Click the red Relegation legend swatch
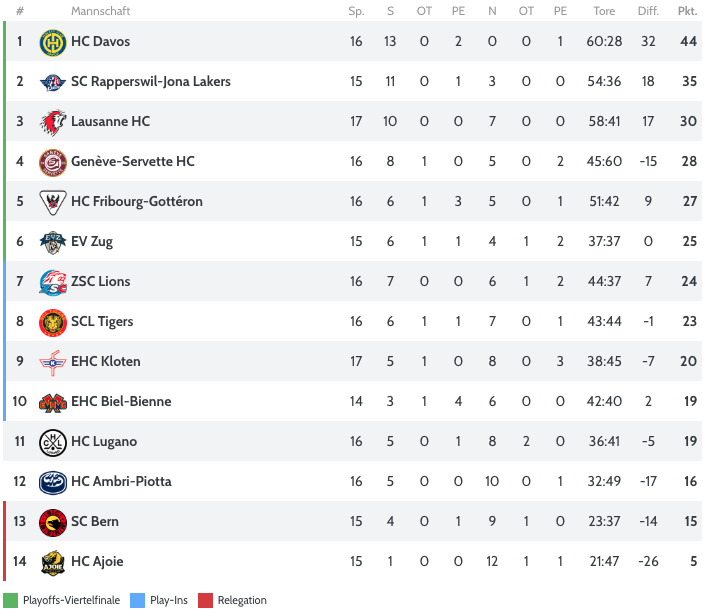The height and width of the screenshot is (613, 706). tap(205, 601)
